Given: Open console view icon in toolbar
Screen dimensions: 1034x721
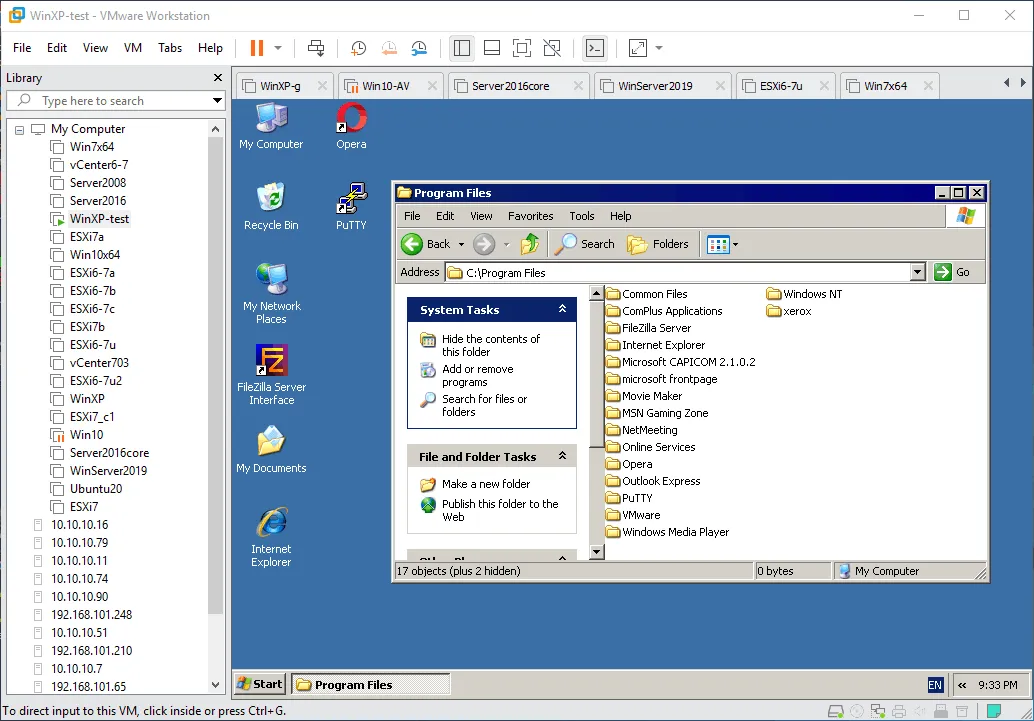Looking at the screenshot, I should click(x=595, y=48).
